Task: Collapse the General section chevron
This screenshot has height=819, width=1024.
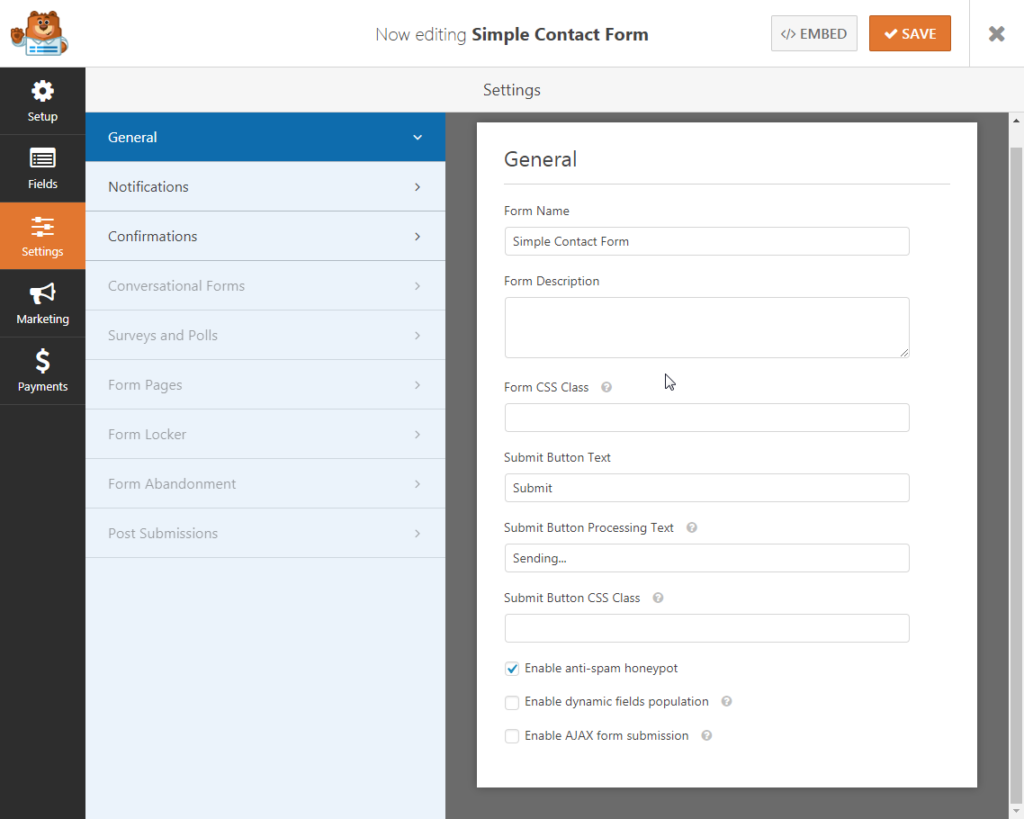Action: point(417,138)
